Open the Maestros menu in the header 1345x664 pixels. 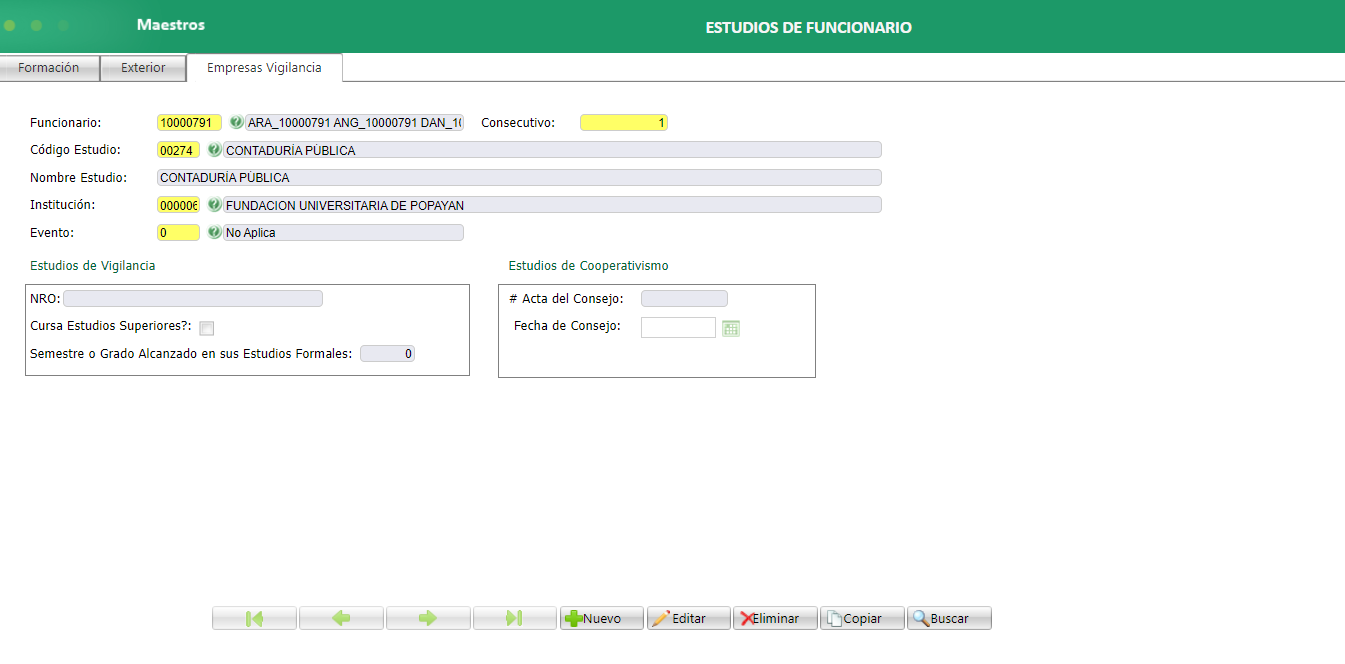click(171, 25)
